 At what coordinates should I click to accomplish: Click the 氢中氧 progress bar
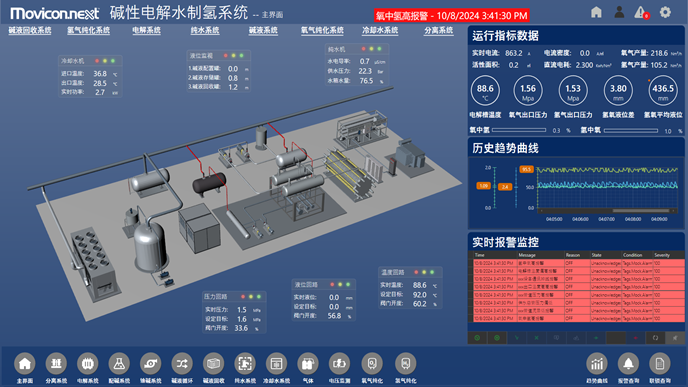631,130
